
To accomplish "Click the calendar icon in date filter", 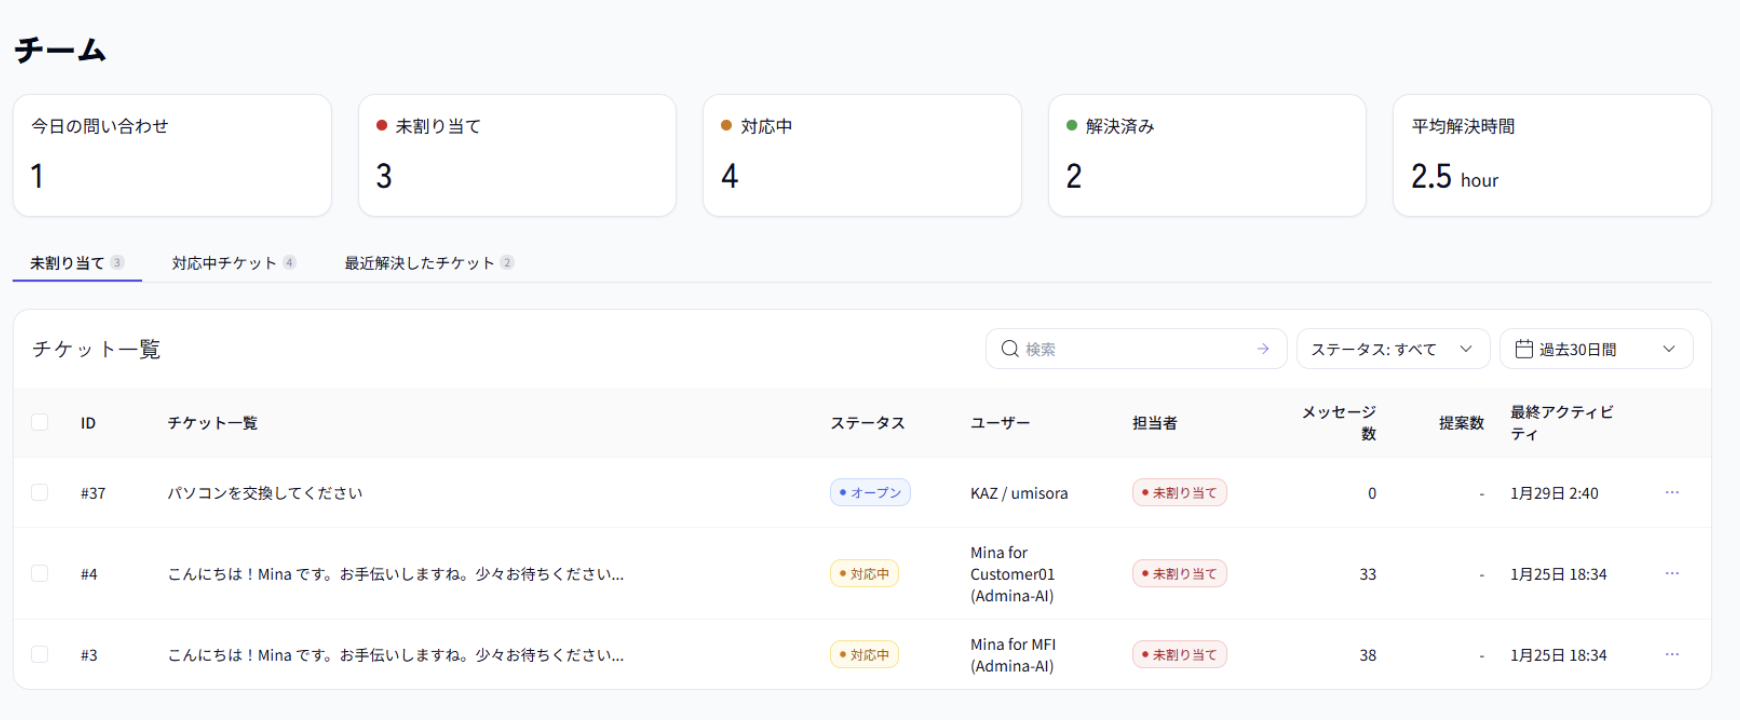I will pyautogui.click(x=1524, y=349).
